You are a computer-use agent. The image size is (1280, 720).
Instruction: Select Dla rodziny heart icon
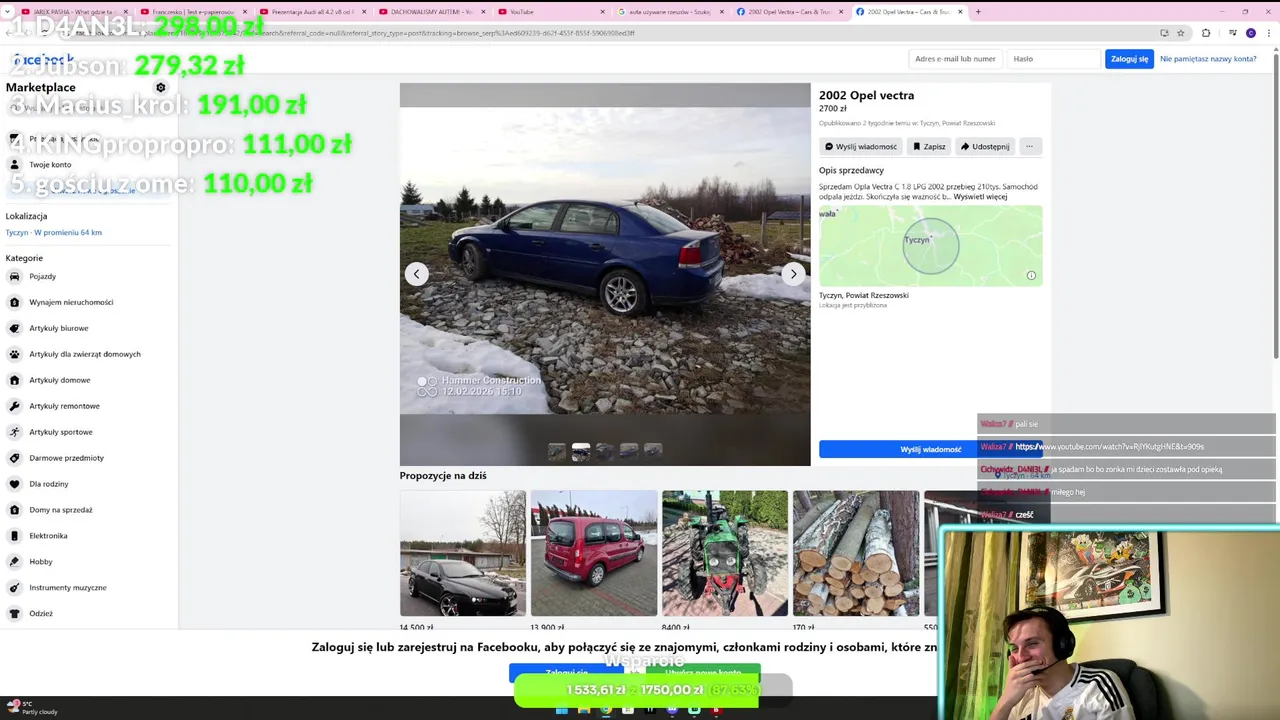pyautogui.click(x=14, y=484)
